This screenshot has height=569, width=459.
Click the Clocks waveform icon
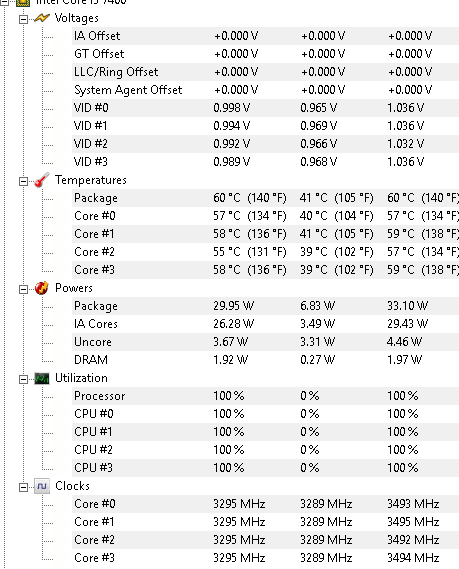tap(42, 486)
